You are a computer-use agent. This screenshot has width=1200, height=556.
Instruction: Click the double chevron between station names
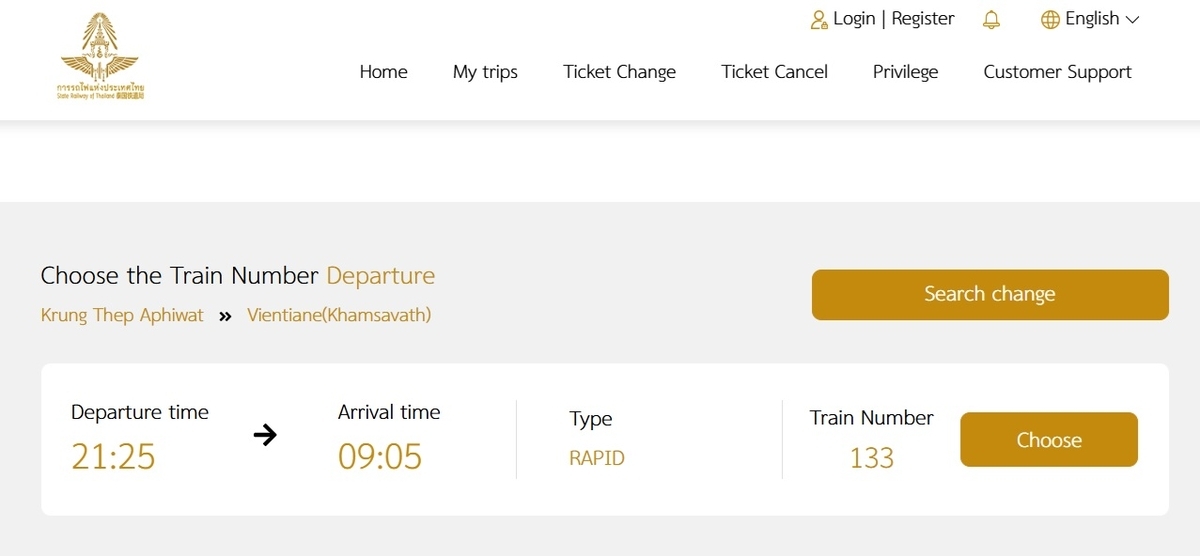tap(225, 316)
